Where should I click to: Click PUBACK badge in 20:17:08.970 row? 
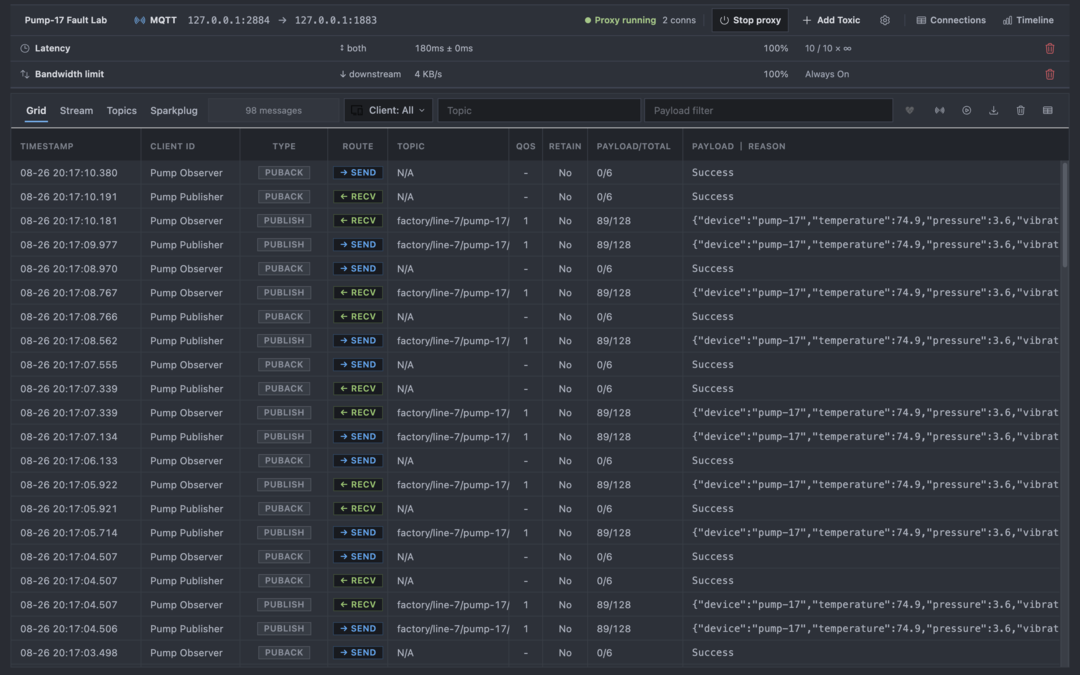click(284, 269)
